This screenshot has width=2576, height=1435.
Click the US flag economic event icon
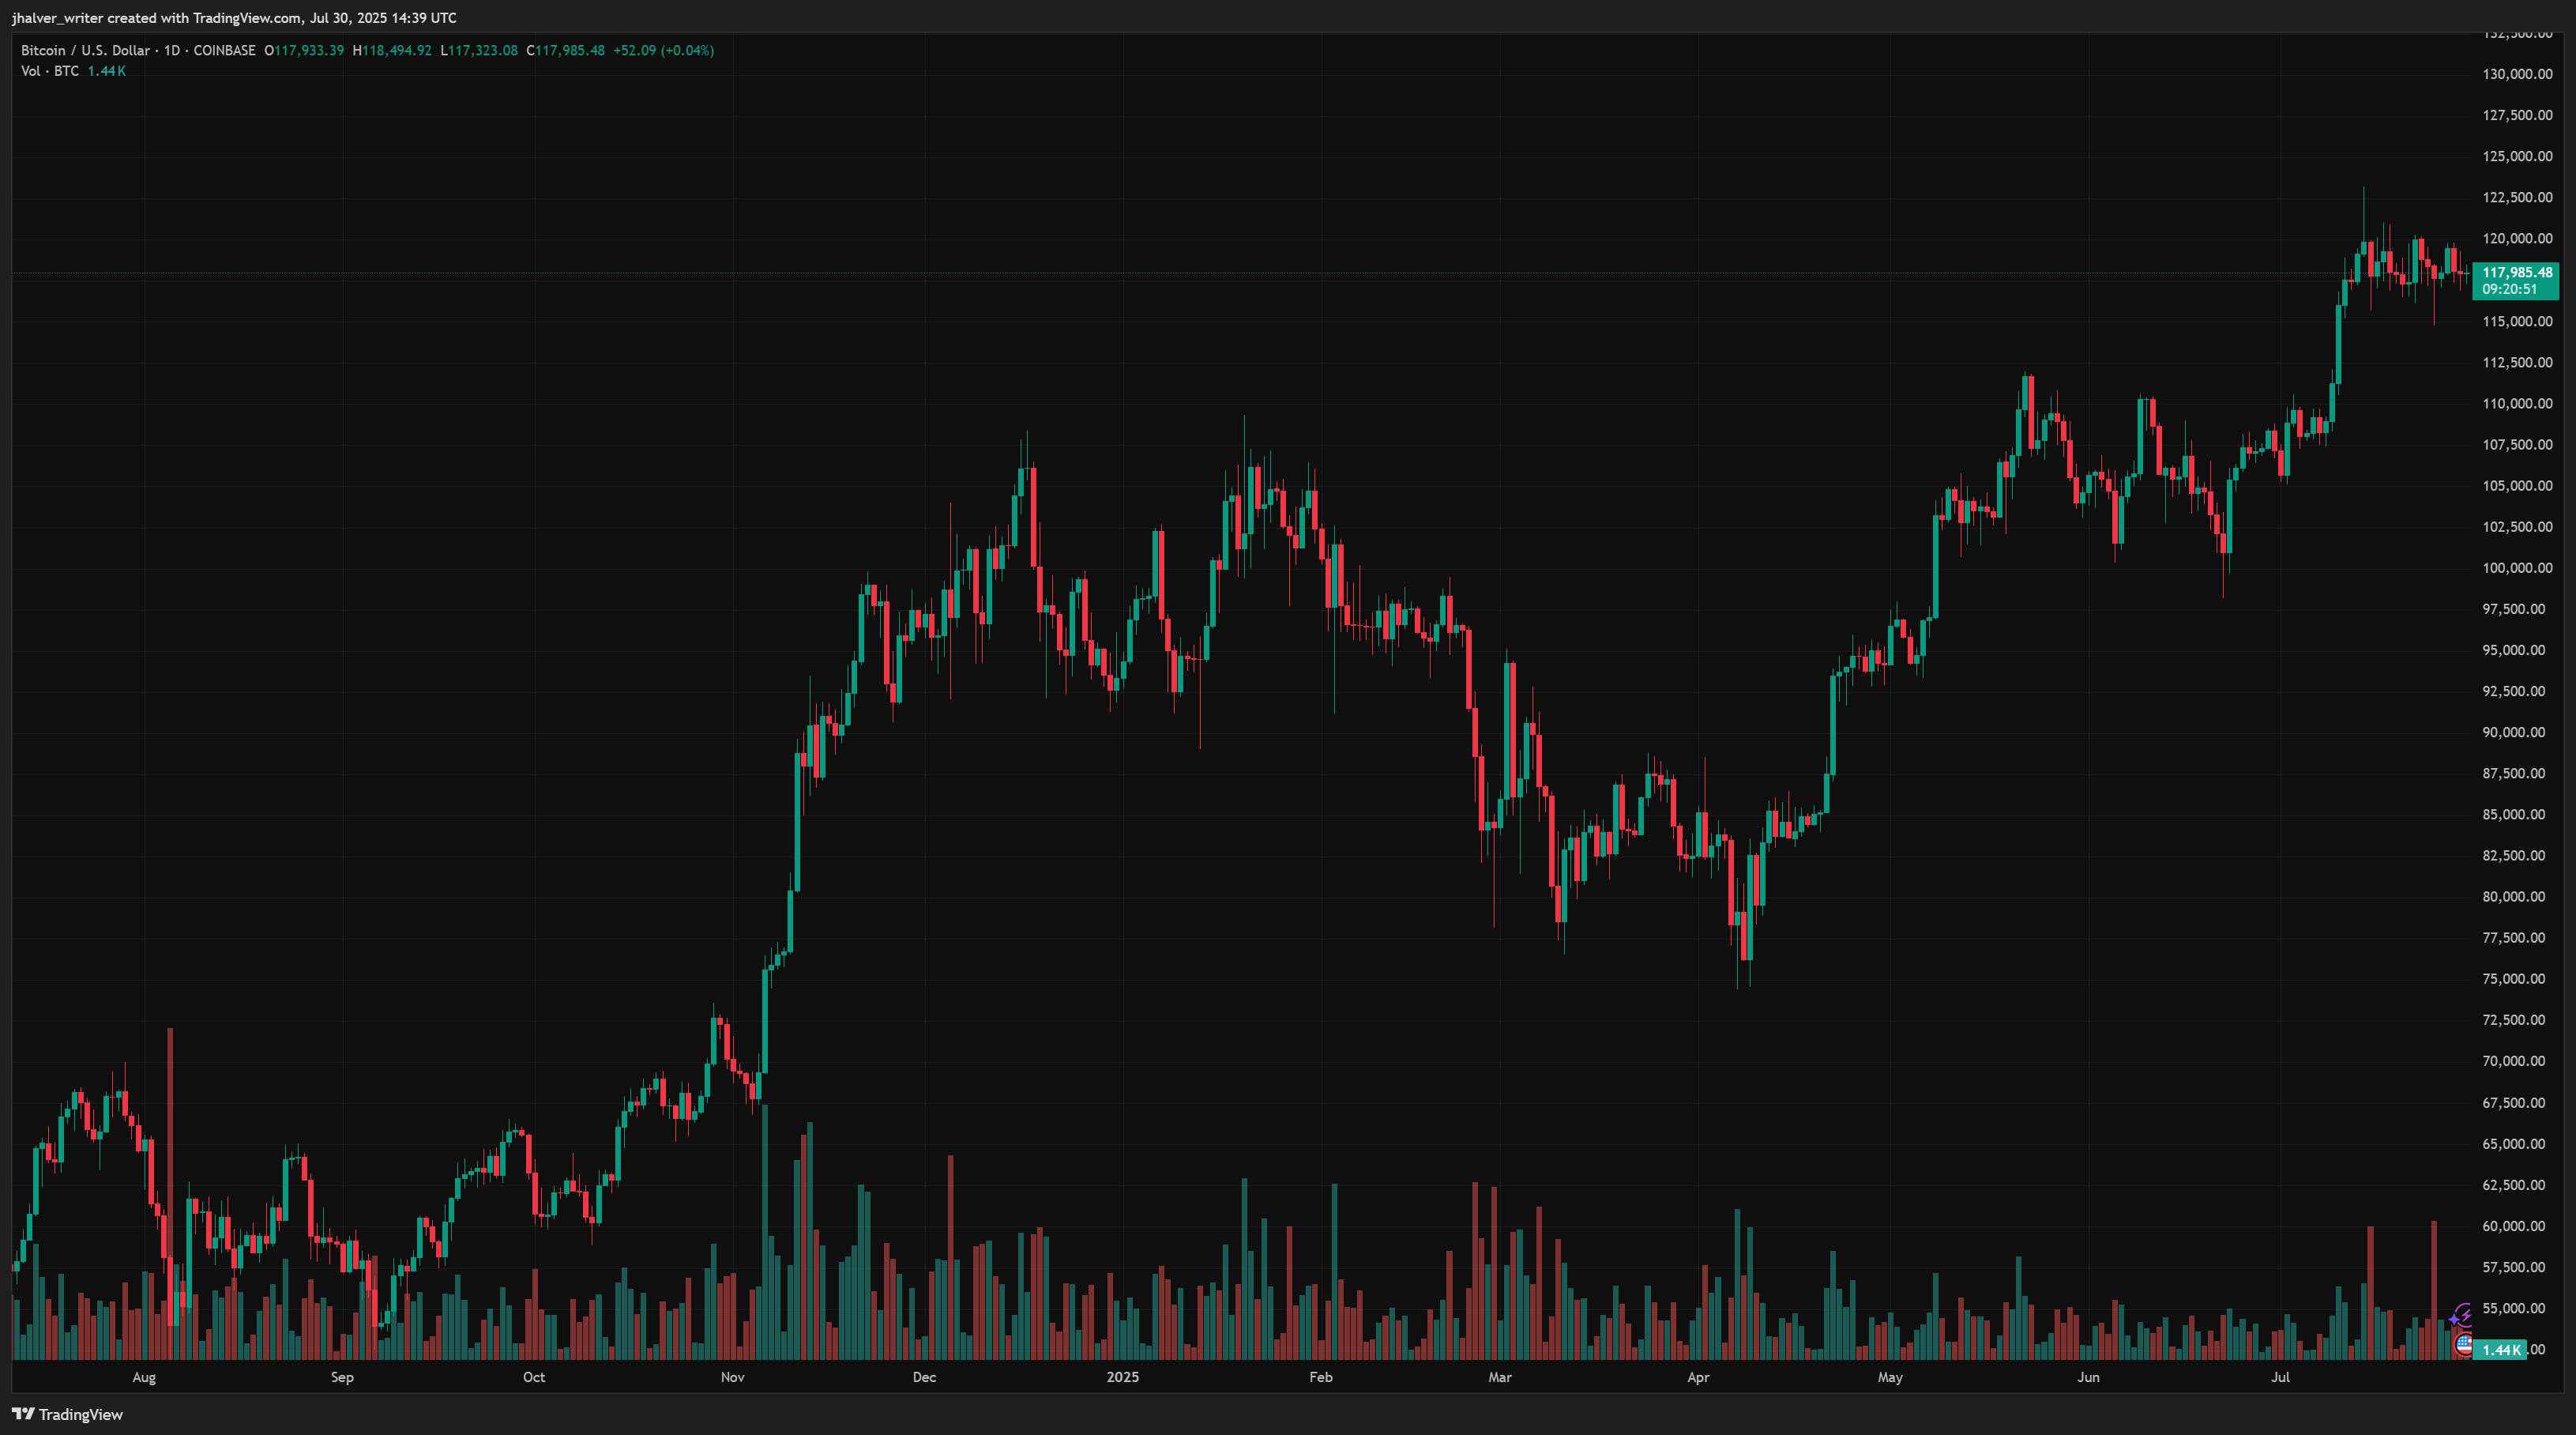click(x=2464, y=1343)
